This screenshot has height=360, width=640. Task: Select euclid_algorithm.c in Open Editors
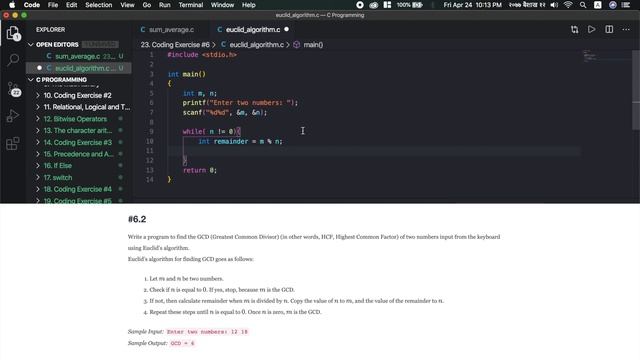[x=79, y=68]
